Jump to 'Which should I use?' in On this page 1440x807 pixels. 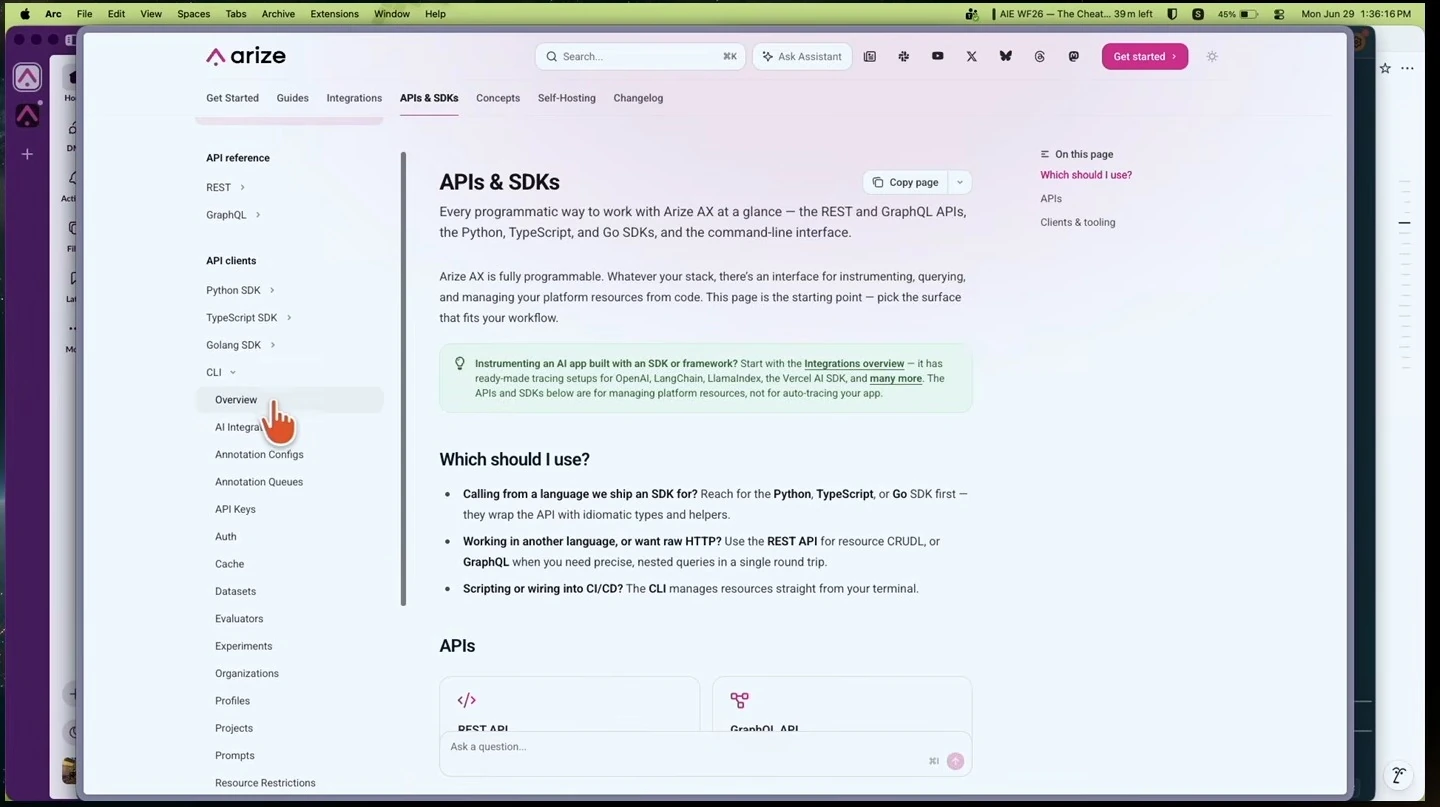1086,175
